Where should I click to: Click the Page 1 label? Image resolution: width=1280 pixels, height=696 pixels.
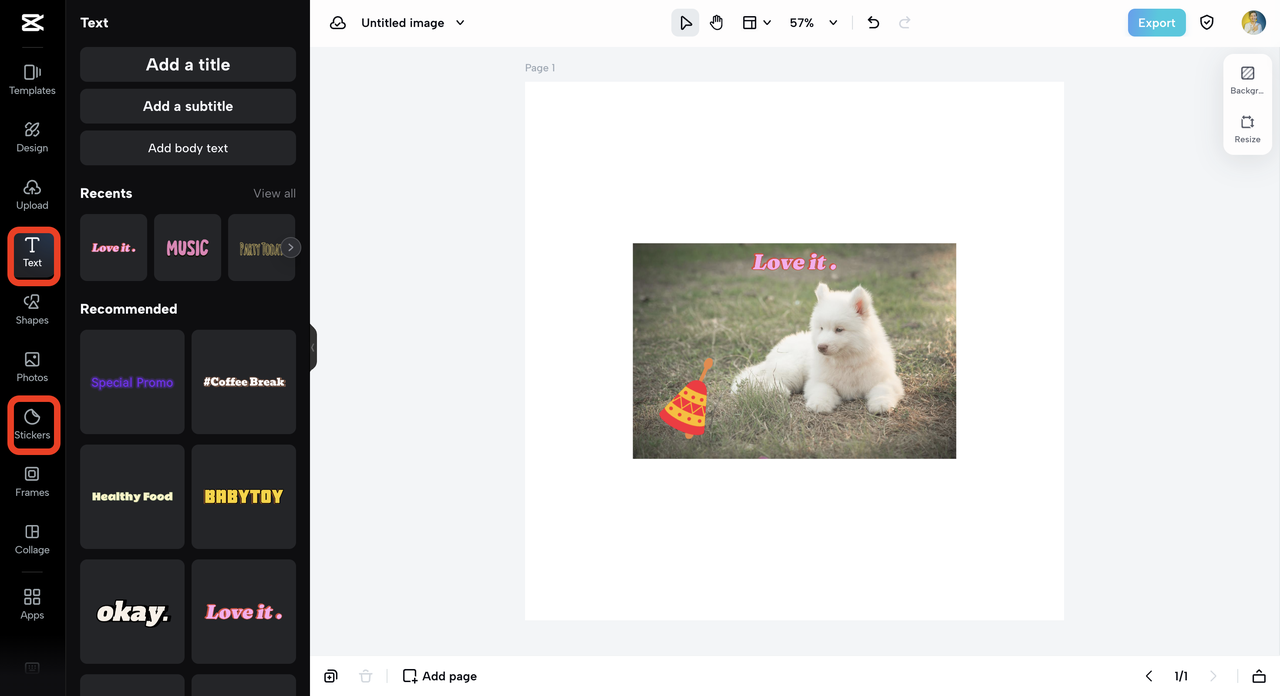[540, 68]
